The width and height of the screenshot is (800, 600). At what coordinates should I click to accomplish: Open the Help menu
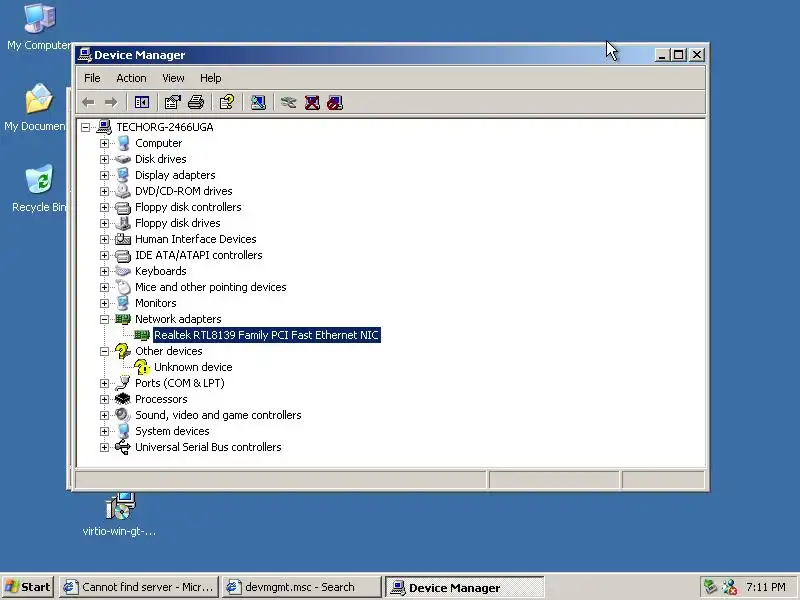pos(210,78)
